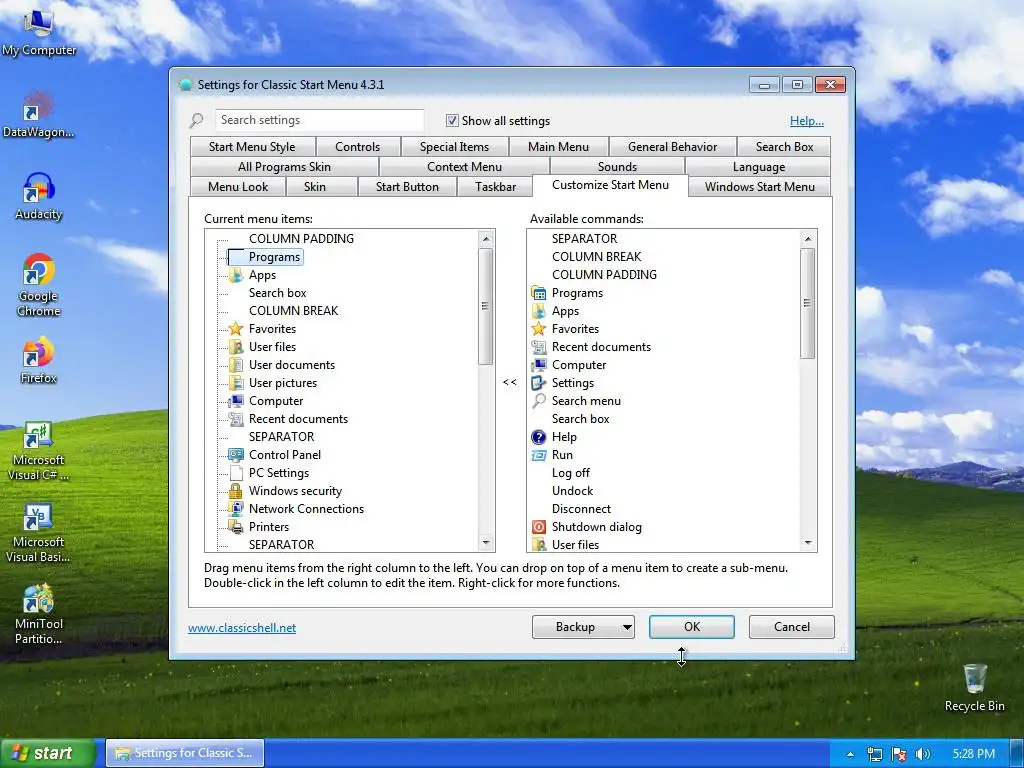Click the Network Connections icon
Viewport: 1024px width, 768px height.
point(236,509)
